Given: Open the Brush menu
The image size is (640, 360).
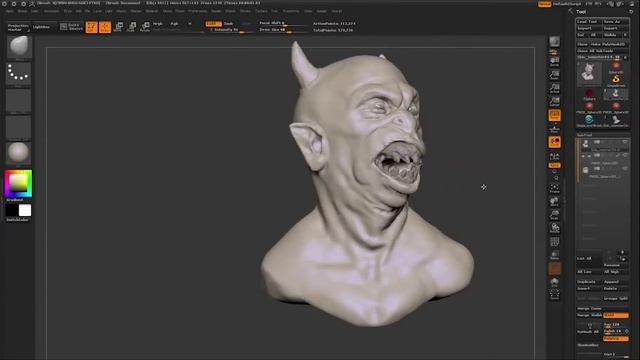Looking at the screenshot, I should pos(22,11).
